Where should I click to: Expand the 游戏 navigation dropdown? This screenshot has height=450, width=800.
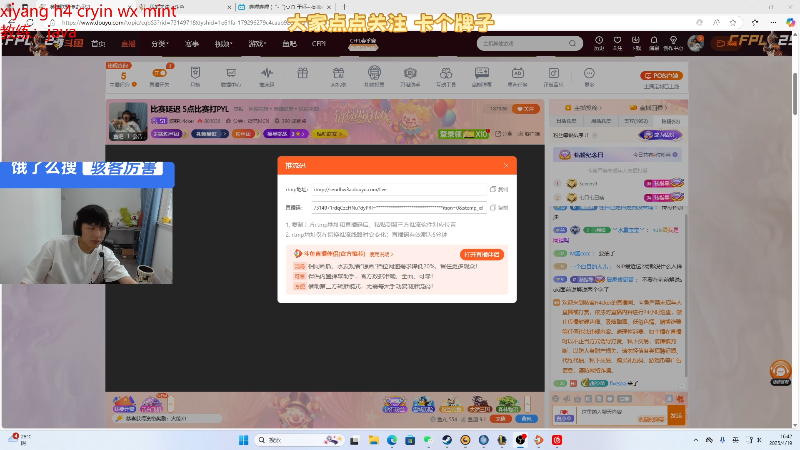pyautogui.click(x=256, y=44)
